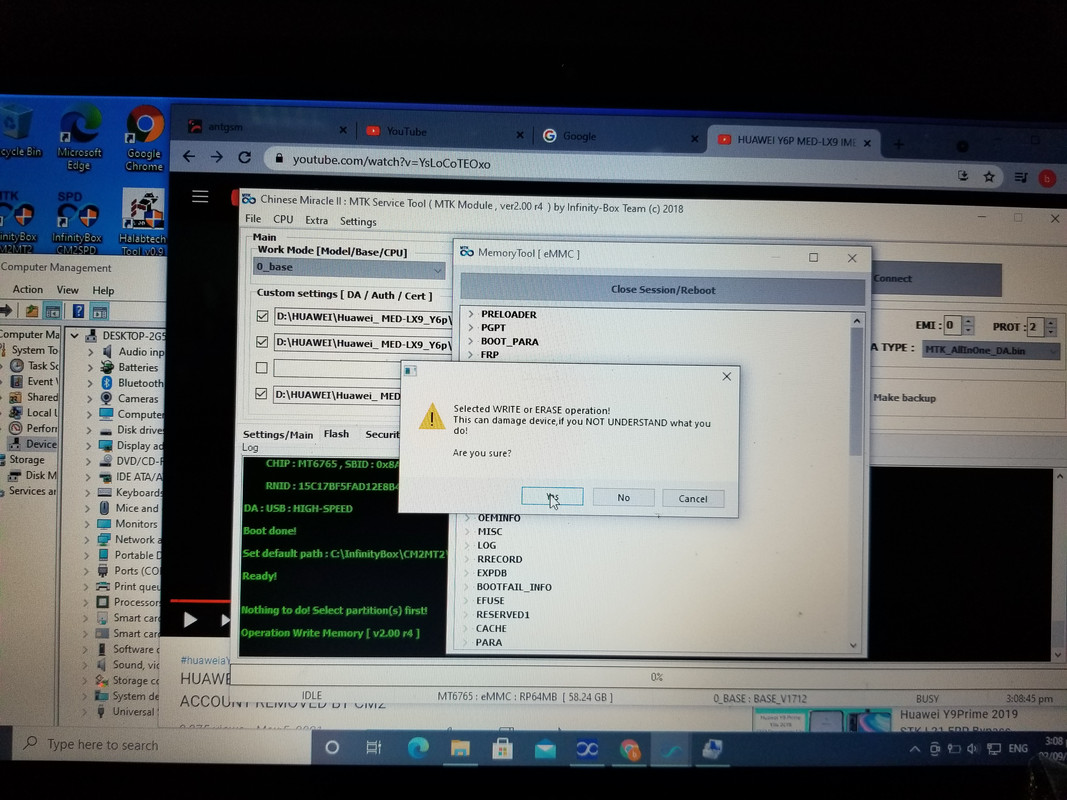Image resolution: width=1067 pixels, height=800 pixels.
Task: Open Cortana circle on the taskbar
Action: [x=332, y=748]
